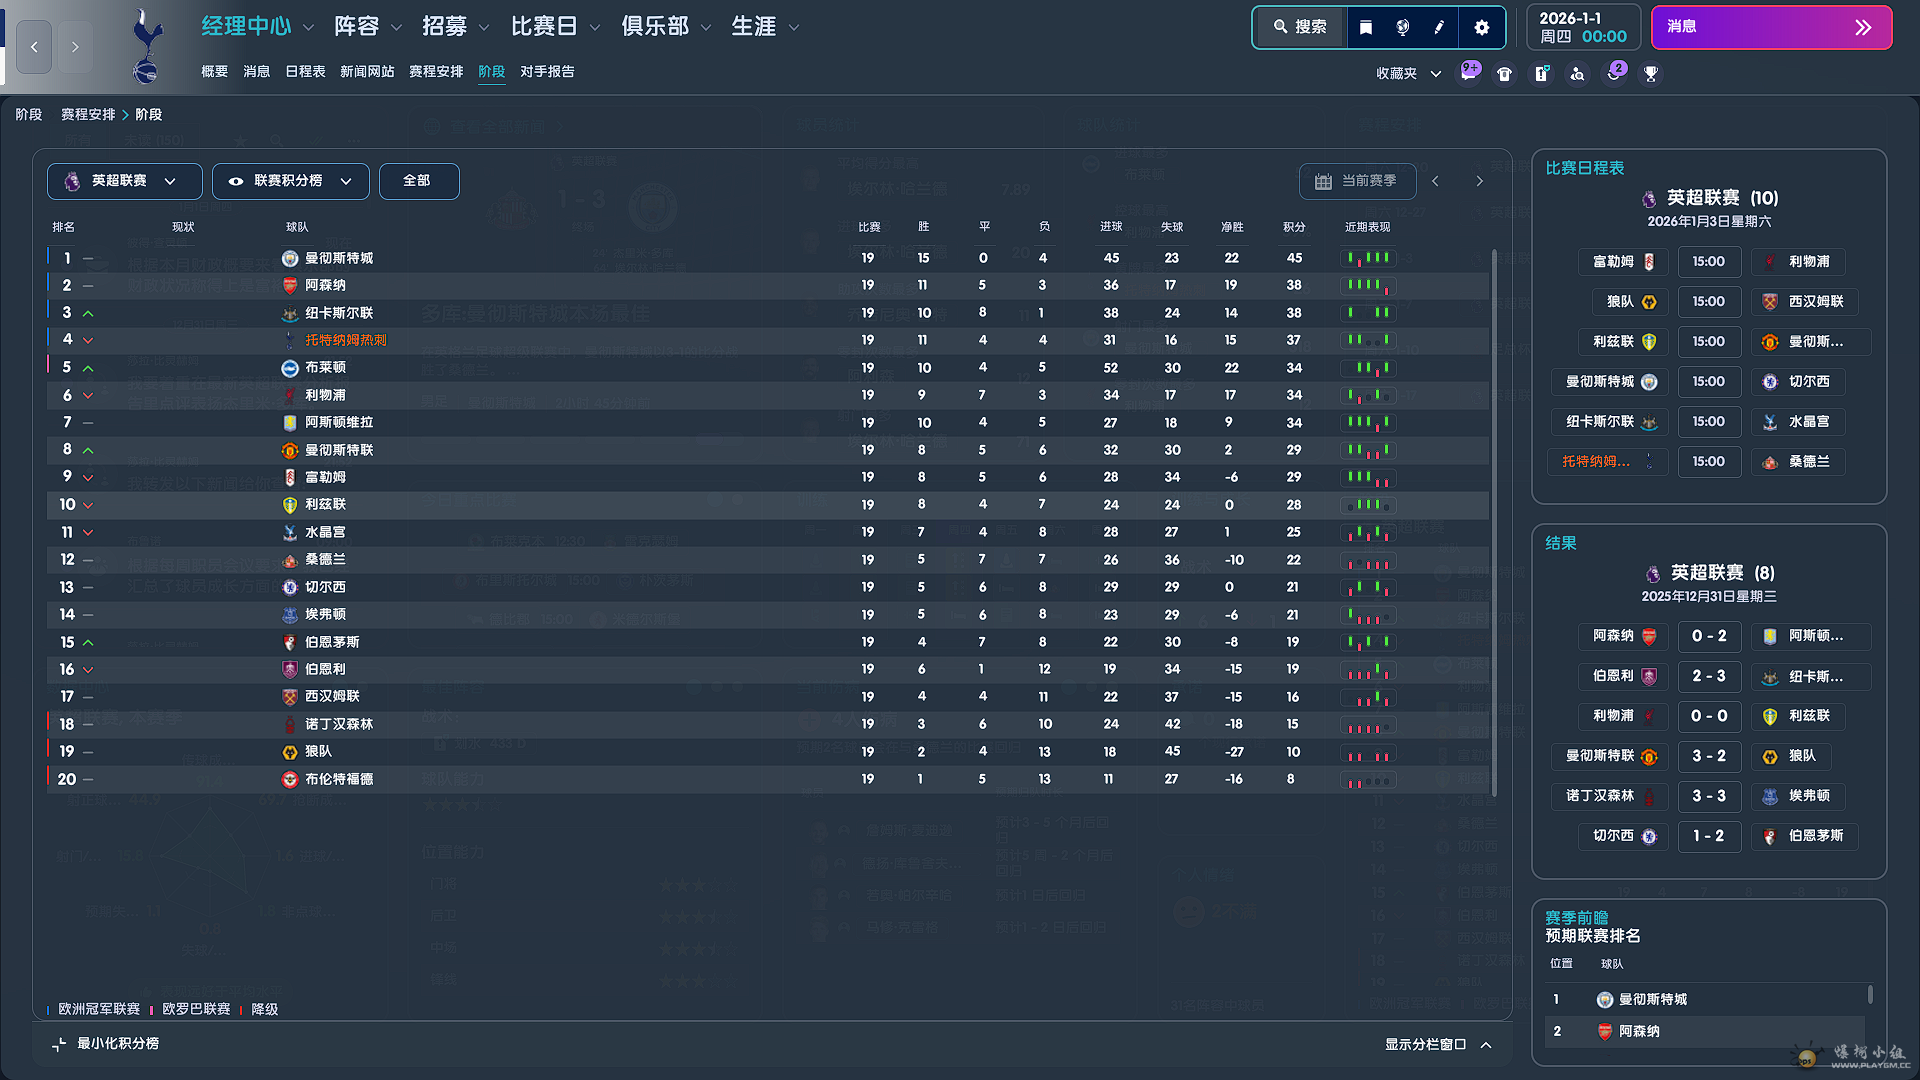This screenshot has height=1080, width=1920.
Task: Click the pencil edit icon
Action: [x=1440, y=27]
